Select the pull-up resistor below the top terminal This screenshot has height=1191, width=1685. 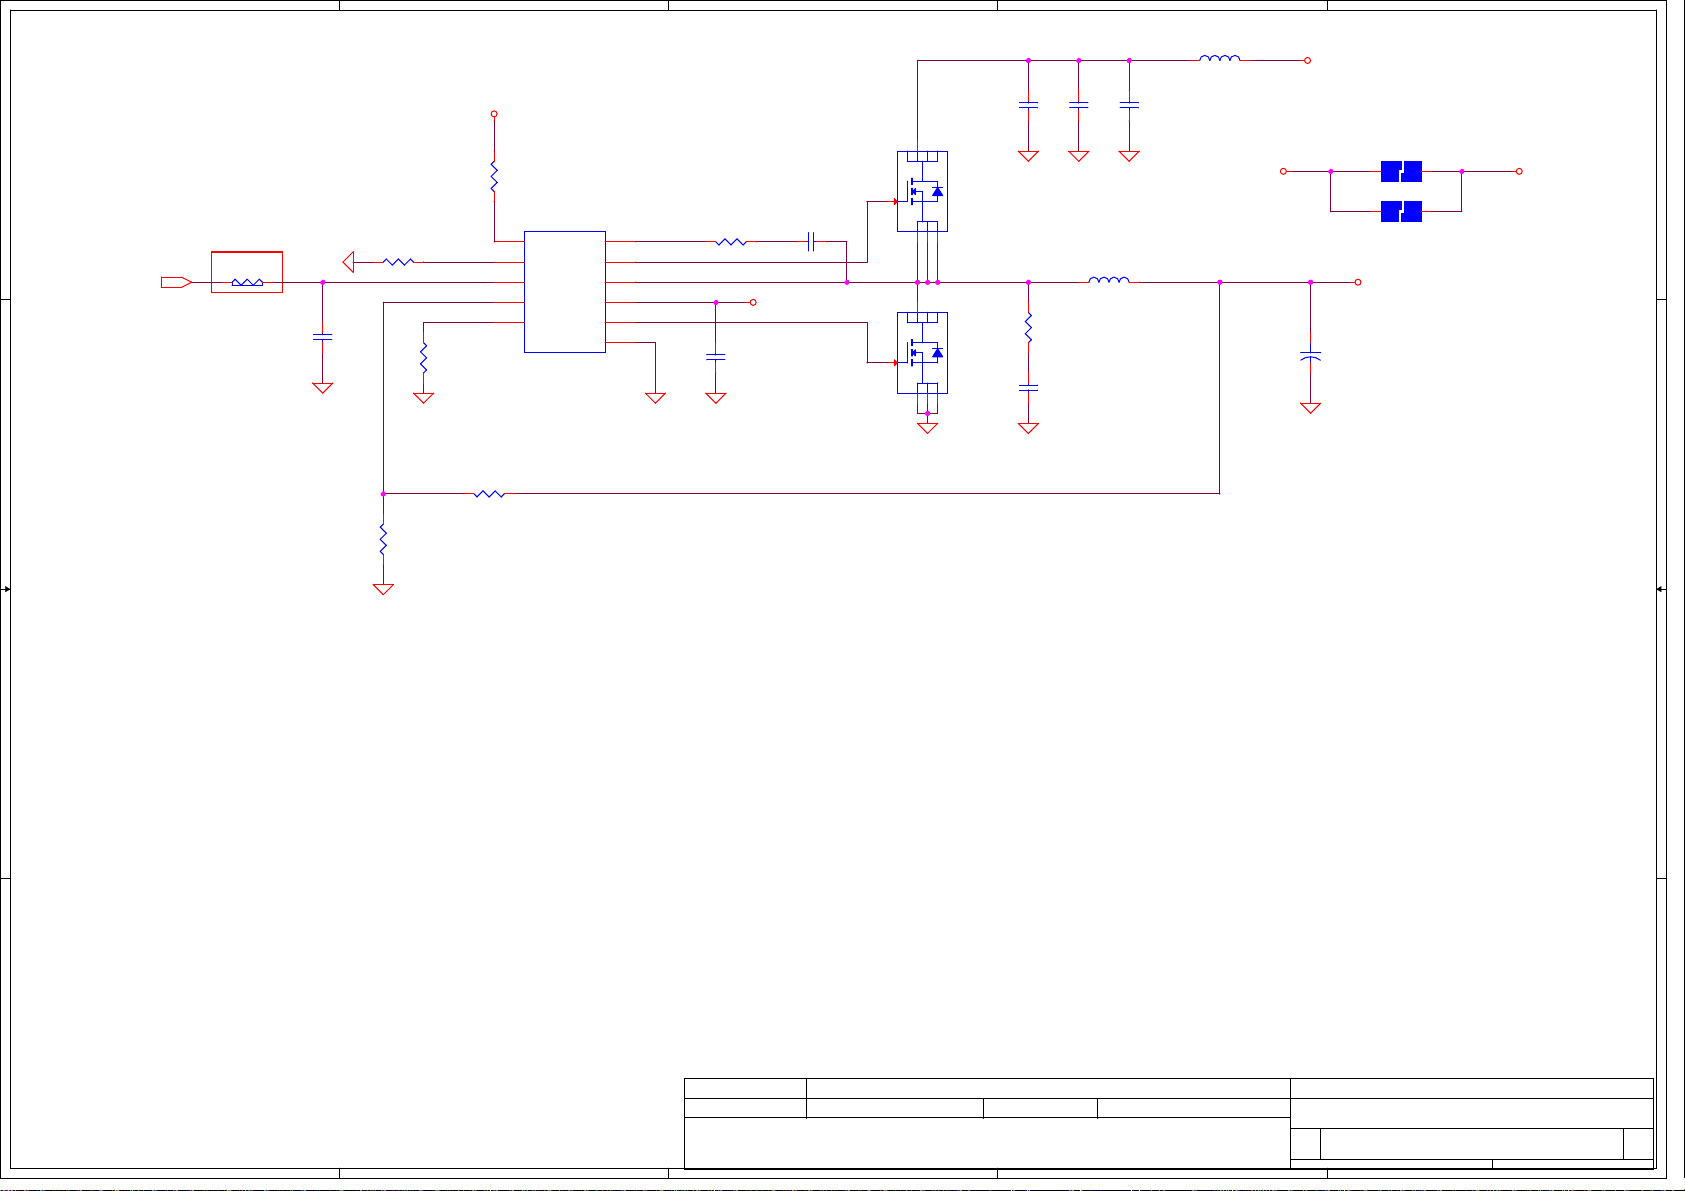(x=494, y=177)
